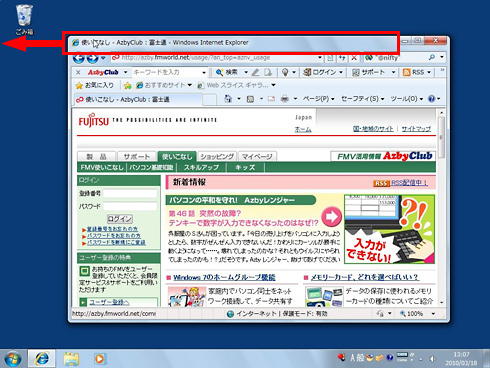The width and height of the screenshot is (490, 368).
Task: Click the Home icon in the command bar
Action: pyautogui.click(x=228, y=99)
